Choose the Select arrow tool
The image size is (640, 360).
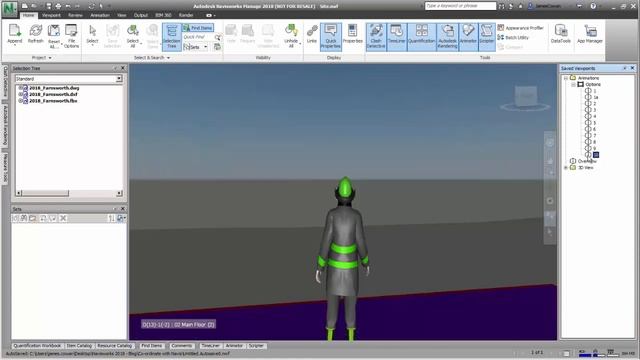[92, 34]
